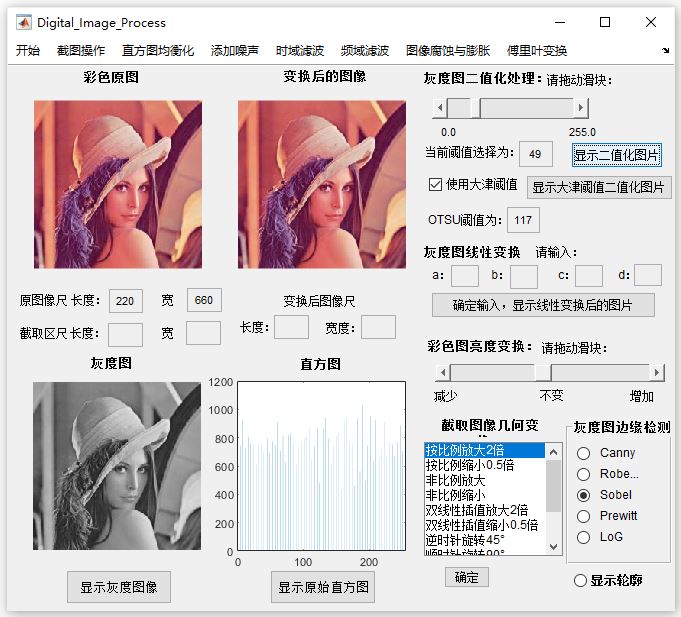The image size is (681, 617).
Task: Click left arrow of threshold slider
Action: (x=440, y=108)
